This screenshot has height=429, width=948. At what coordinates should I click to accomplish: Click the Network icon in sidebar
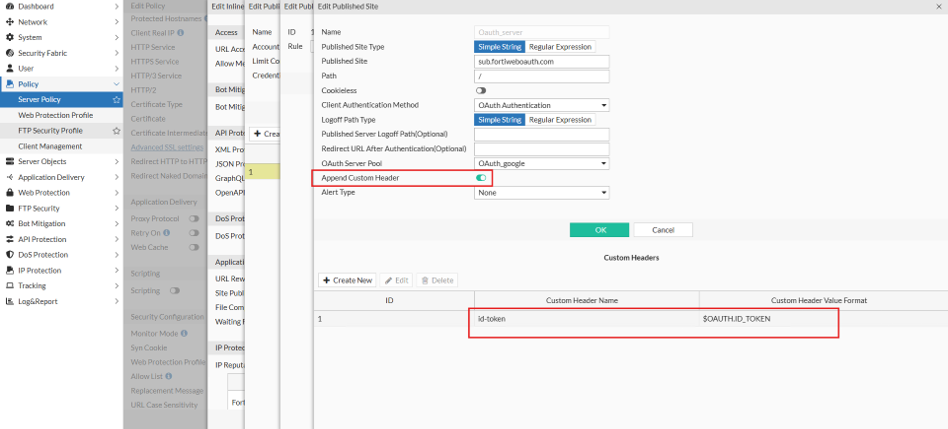click(9, 22)
